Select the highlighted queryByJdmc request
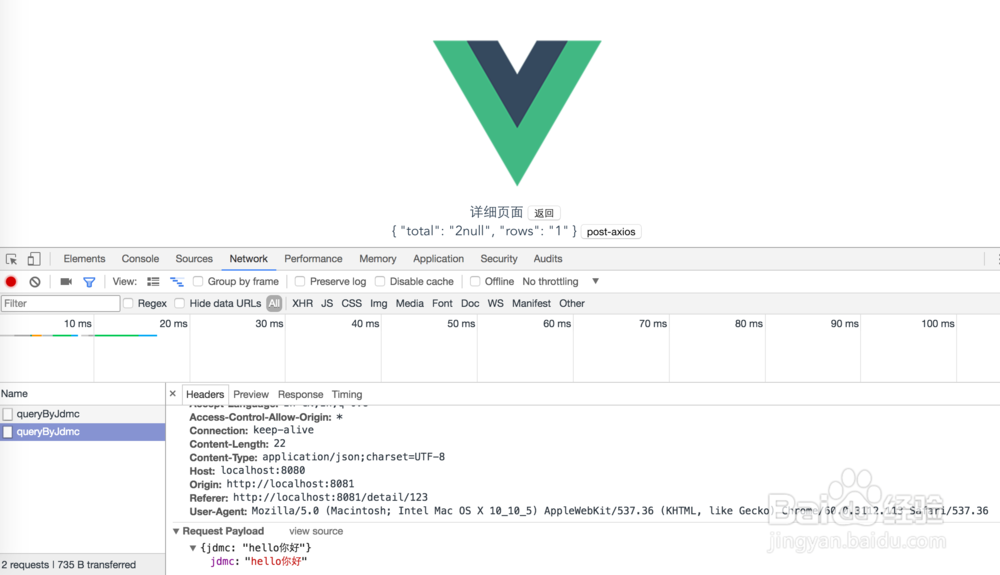 pos(83,432)
